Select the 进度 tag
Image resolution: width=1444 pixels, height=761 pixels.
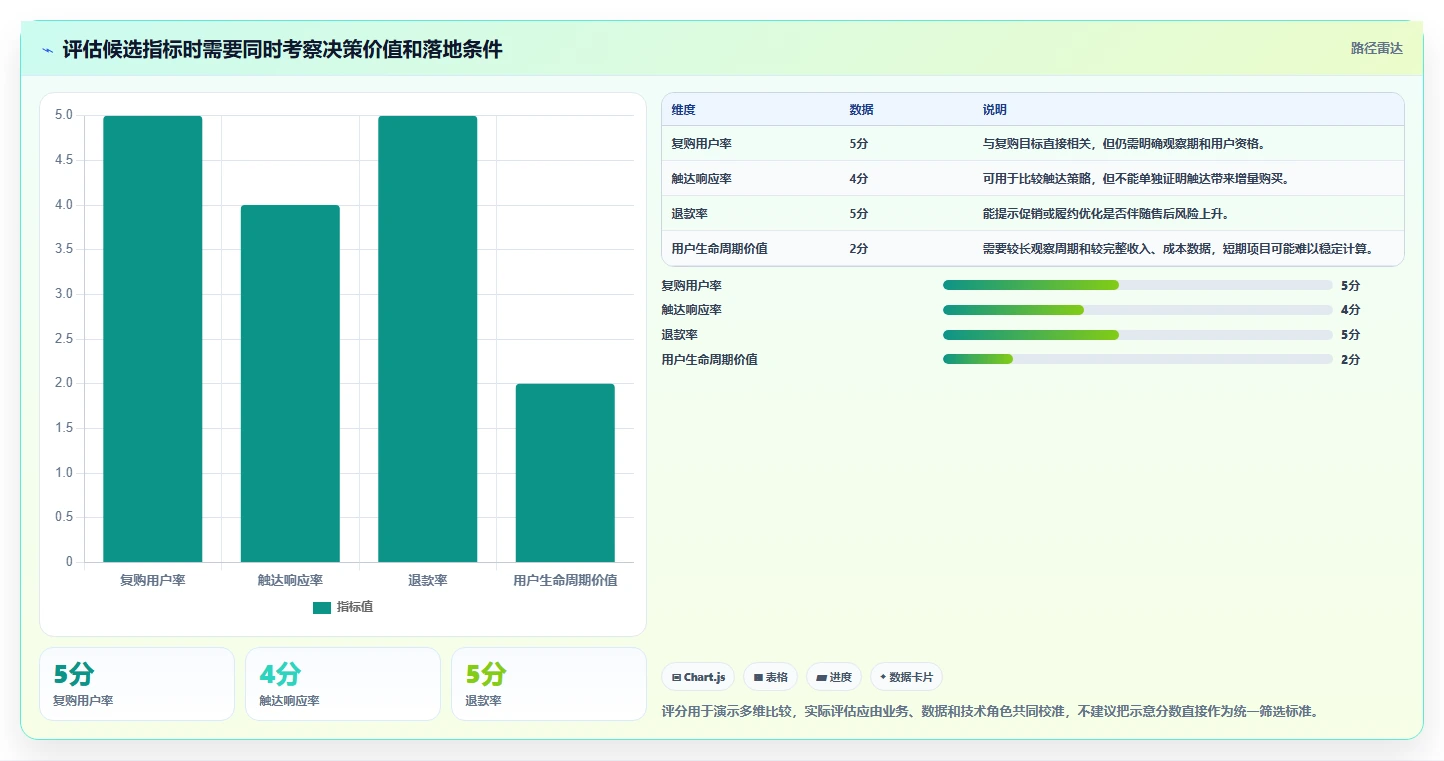pos(834,677)
